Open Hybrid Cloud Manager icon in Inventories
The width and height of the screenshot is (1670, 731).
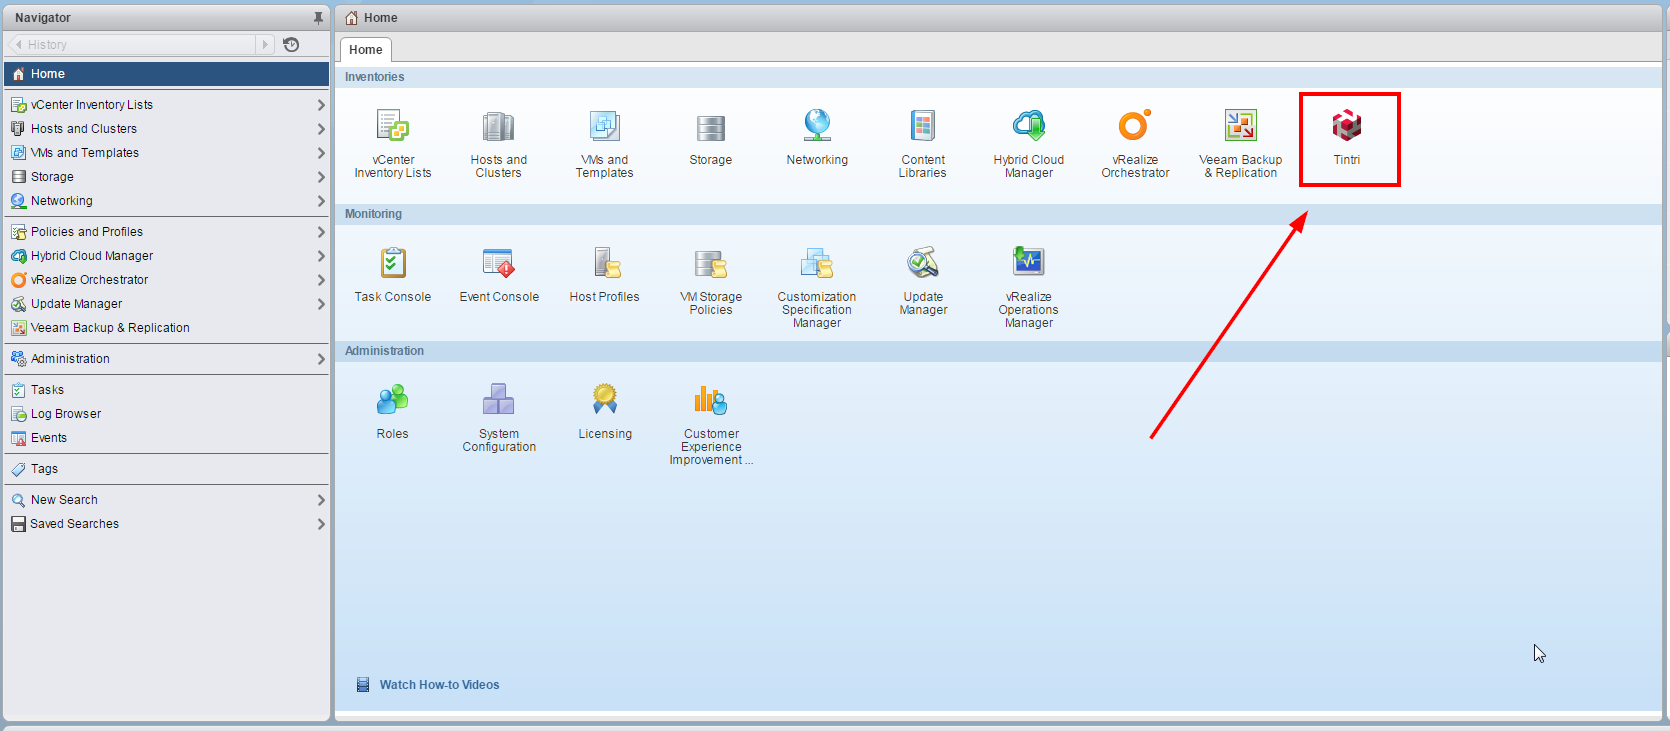[x=1029, y=126]
